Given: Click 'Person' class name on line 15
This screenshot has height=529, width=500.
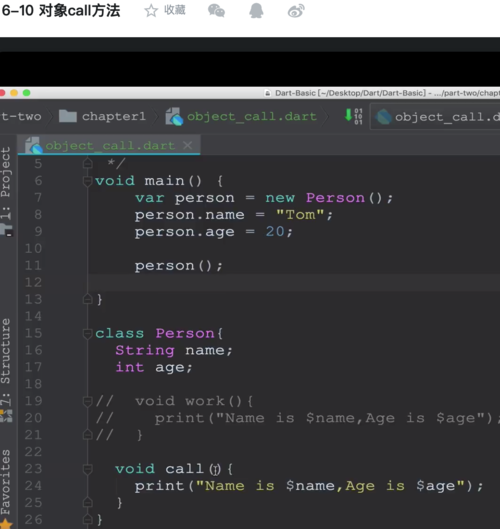Looking at the screenshot, I should pos(185,334).
